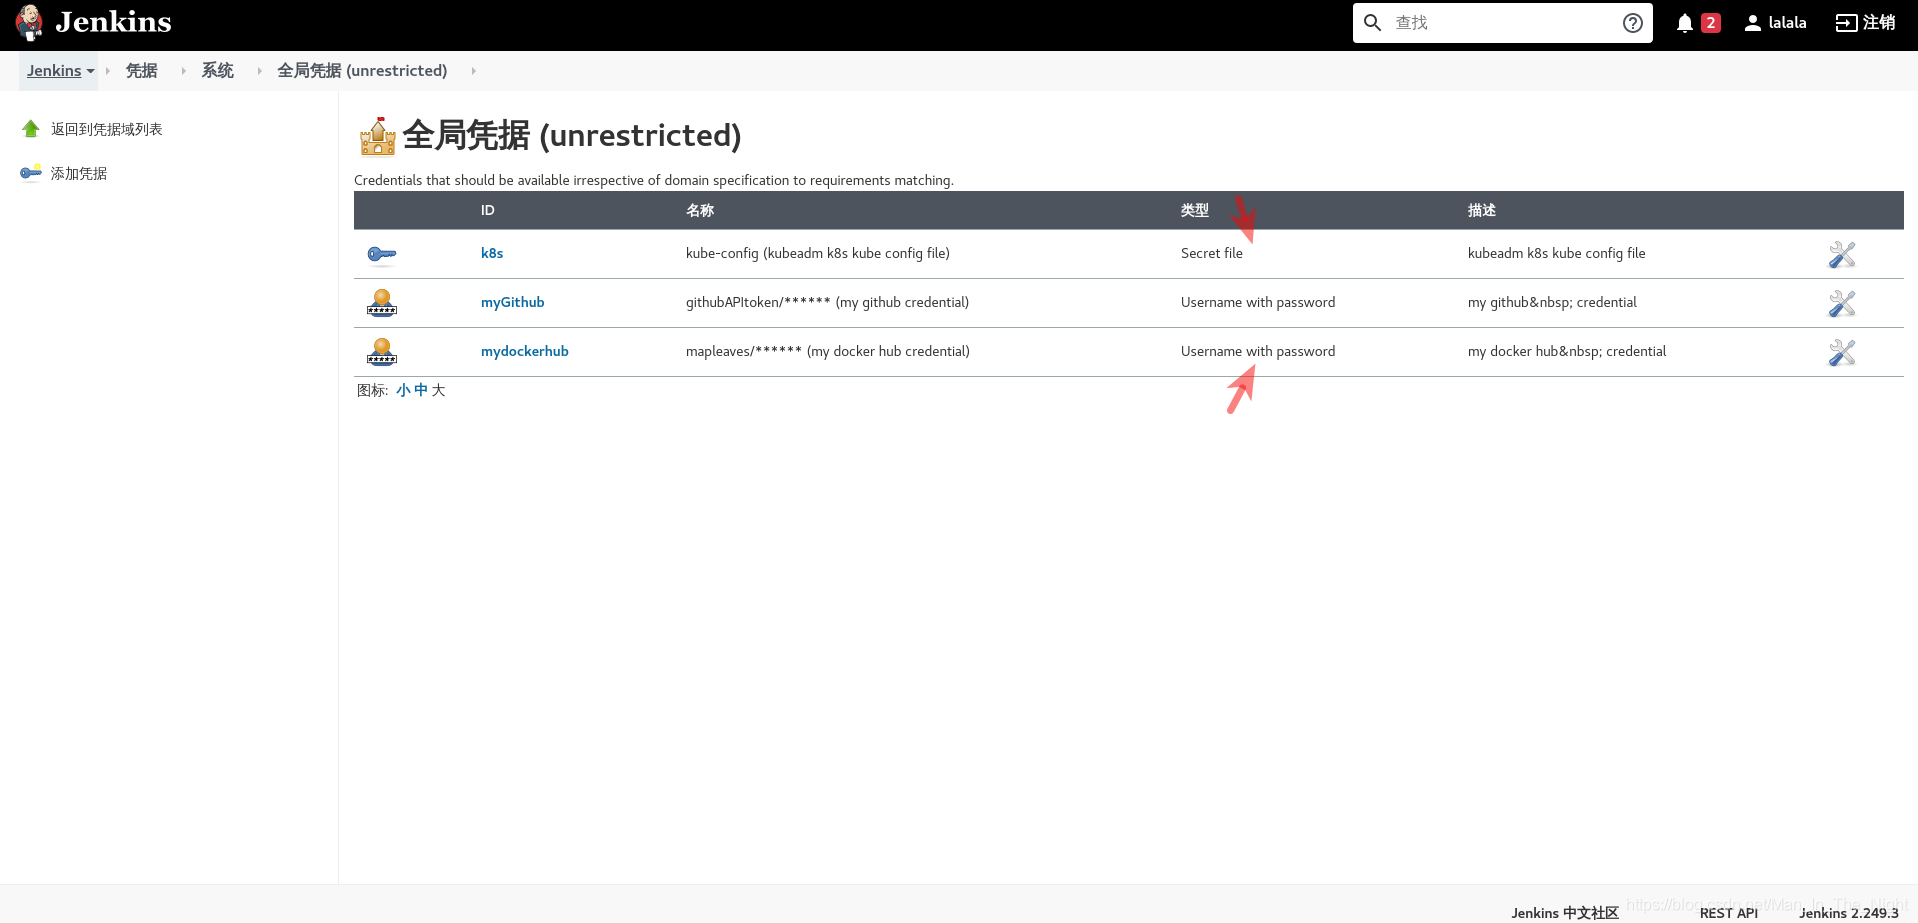Image resolution: width=1918 pixels, height=923 pixels.
Task: Go to the 凭据 breadcrumb
Action: [x=141, y=70]
